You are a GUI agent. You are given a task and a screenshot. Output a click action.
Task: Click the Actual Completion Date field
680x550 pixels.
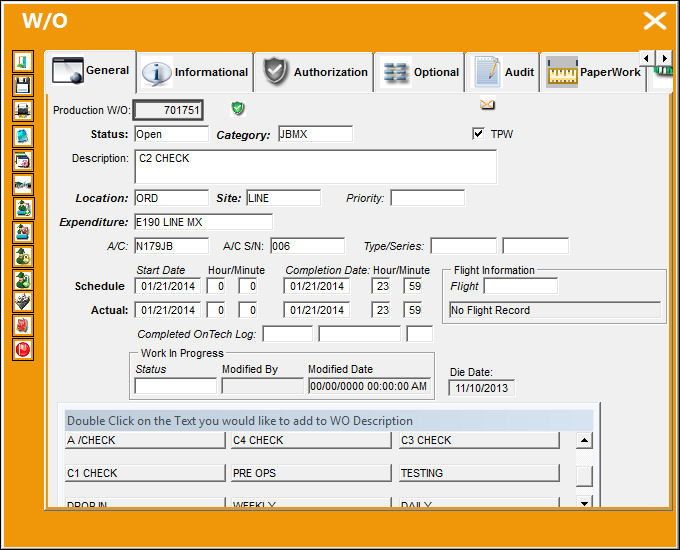point(317,310)
